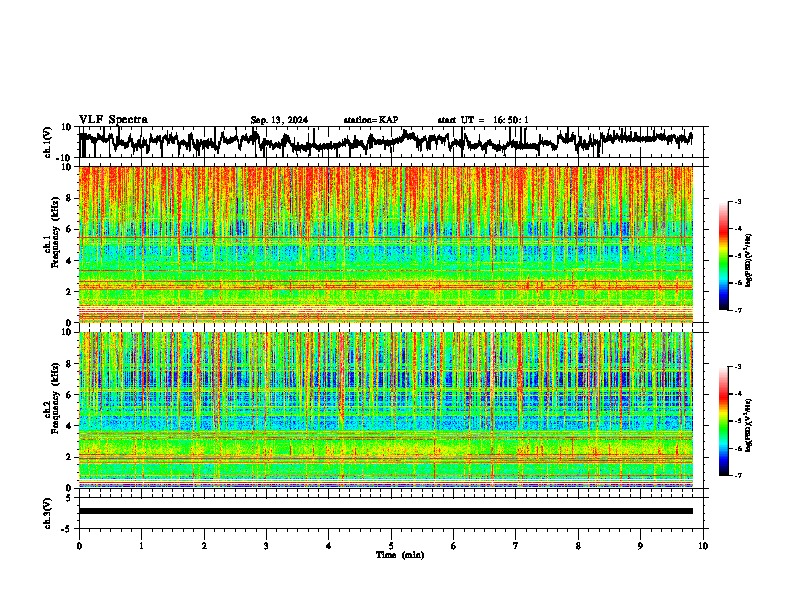This screenshot has height=612, width=792.
Task: Click the date 'Sep. 13, 2024'
Action: pos(279,120)
